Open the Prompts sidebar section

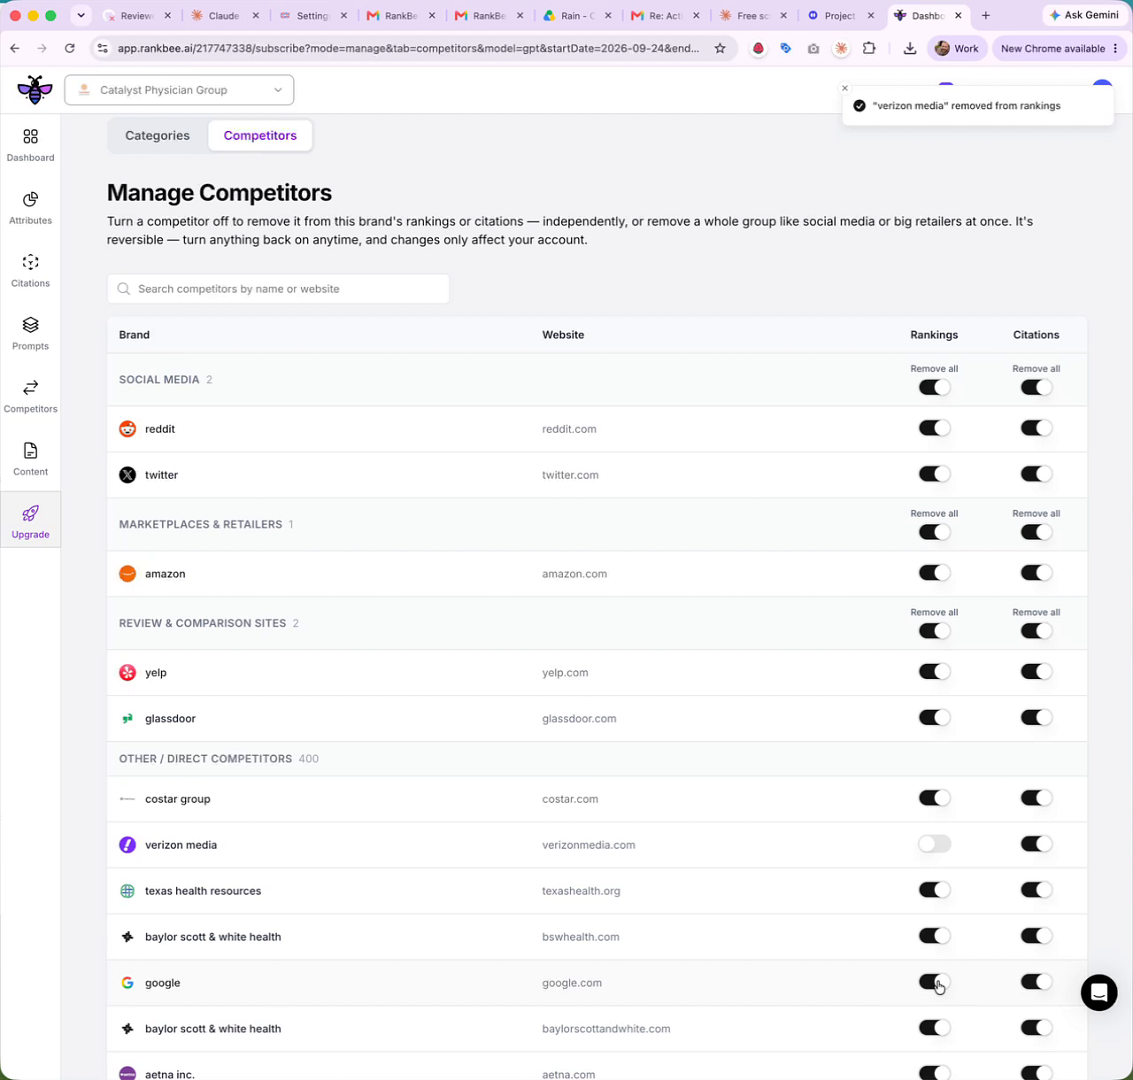[30, 334]
